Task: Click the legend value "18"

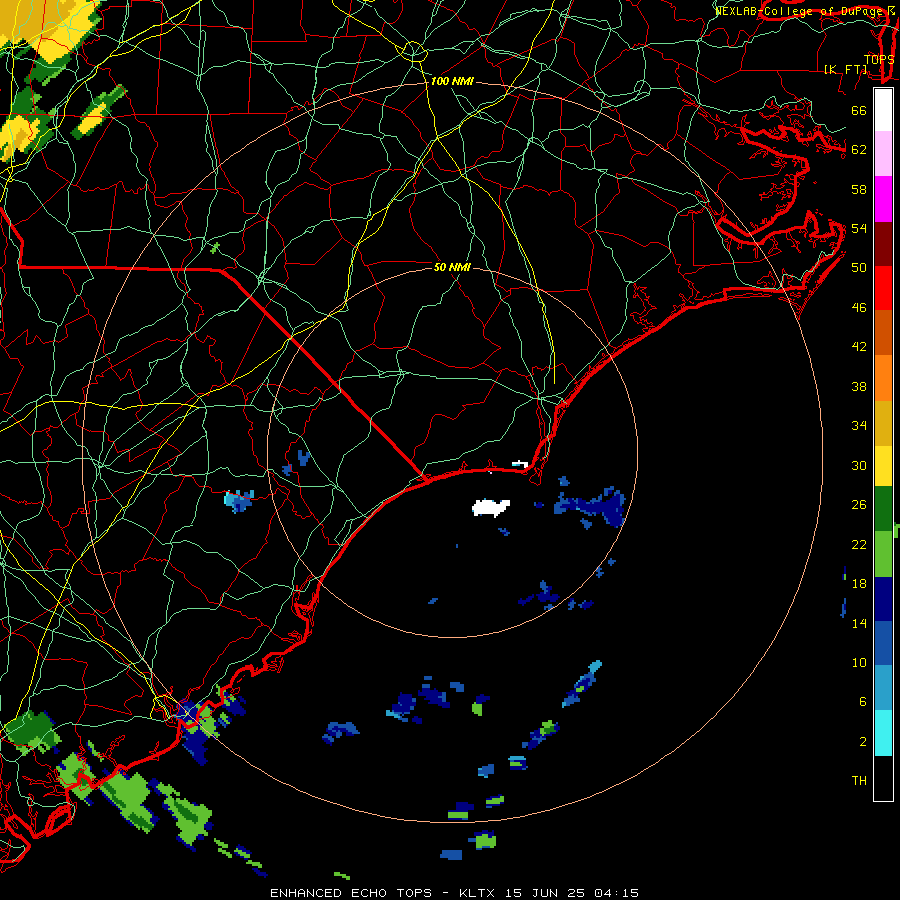Action: [859, 584]
